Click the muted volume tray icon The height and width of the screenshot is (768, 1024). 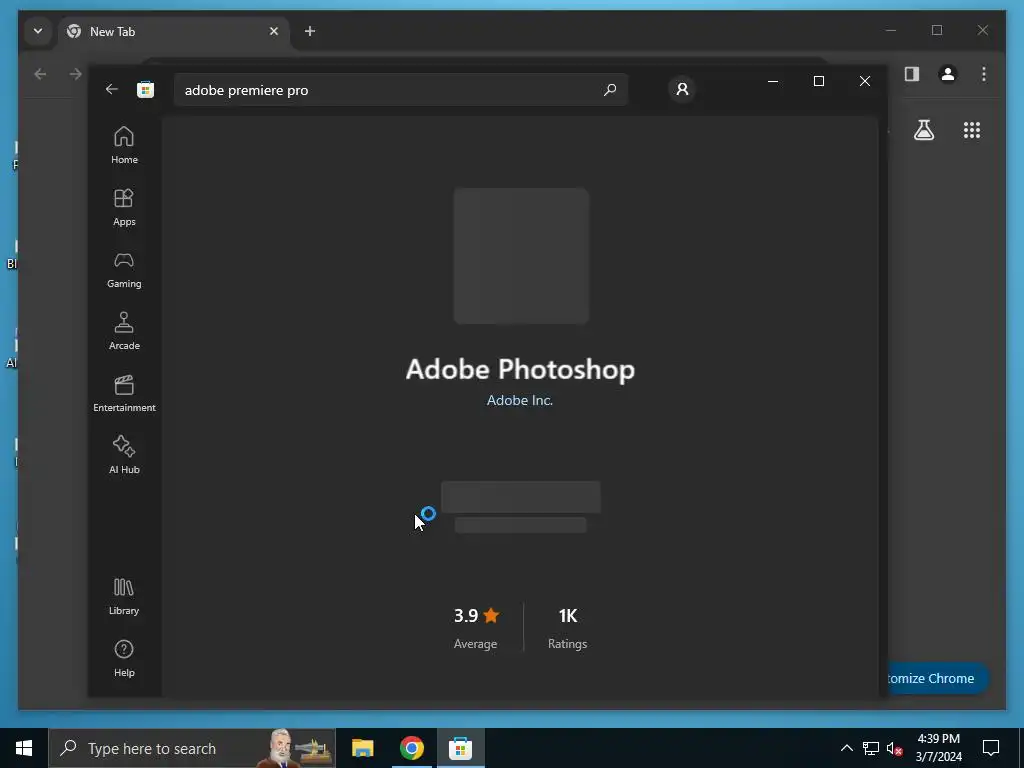pos(895,748)
